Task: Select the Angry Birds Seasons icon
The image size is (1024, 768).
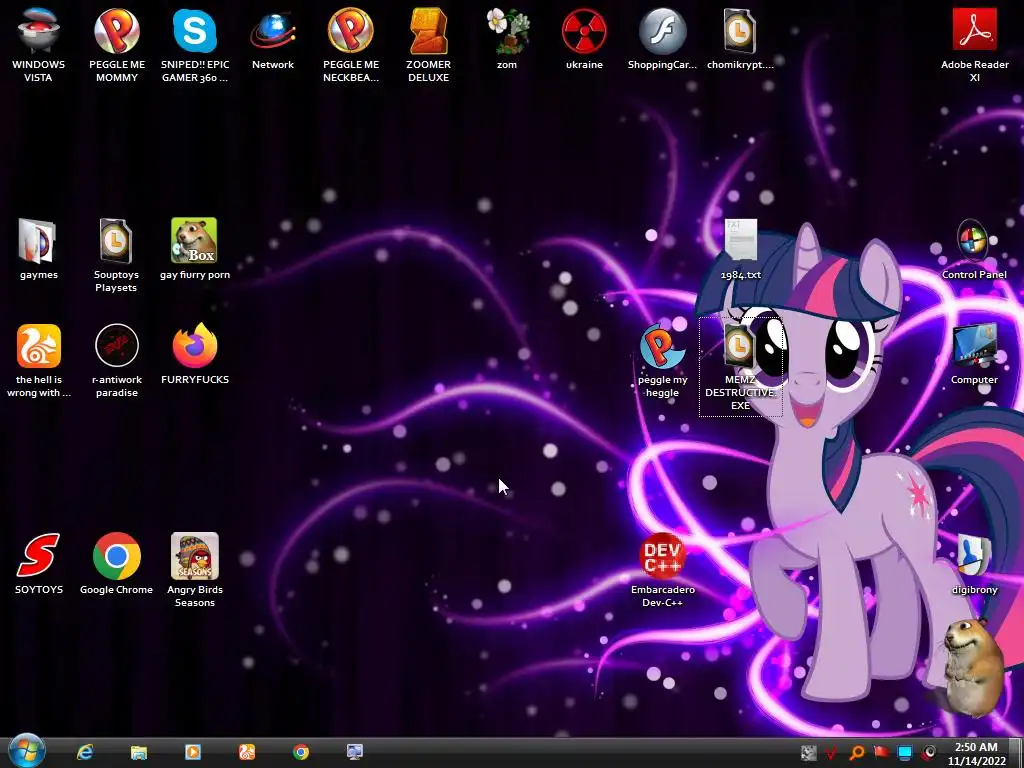Action: [x=195, y=570]
